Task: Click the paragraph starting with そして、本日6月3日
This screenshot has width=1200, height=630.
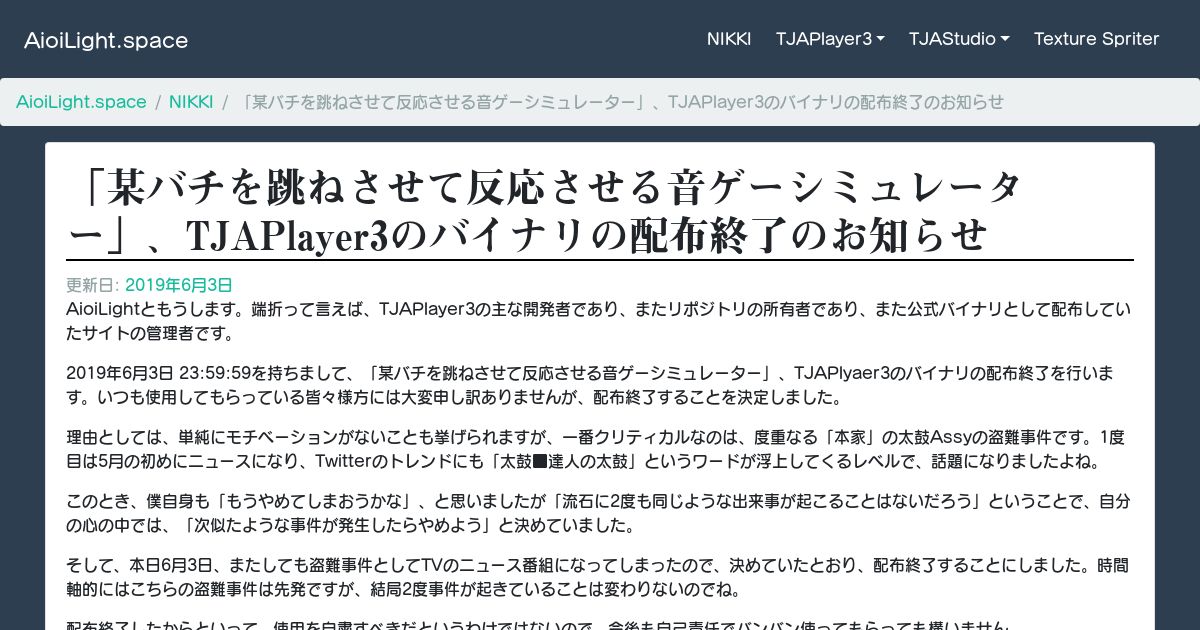Action: point(600,577)
